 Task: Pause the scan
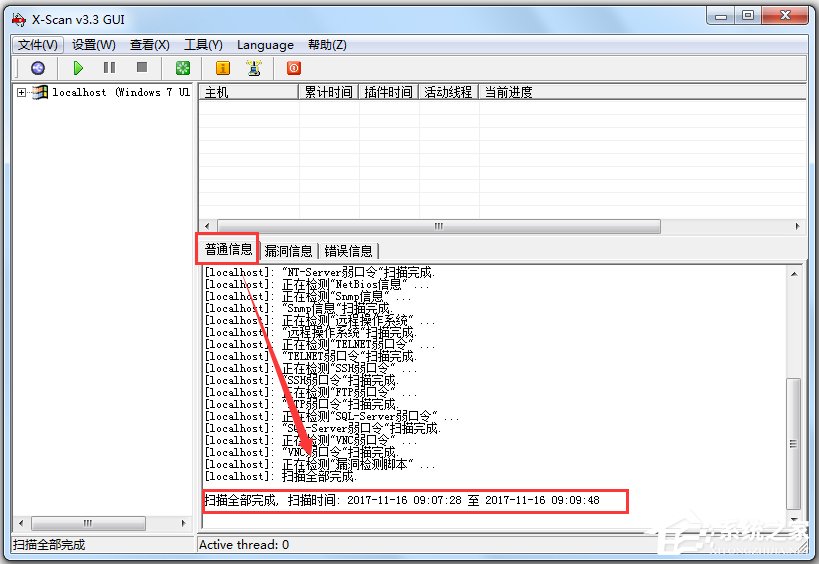(x=110, y=68)
